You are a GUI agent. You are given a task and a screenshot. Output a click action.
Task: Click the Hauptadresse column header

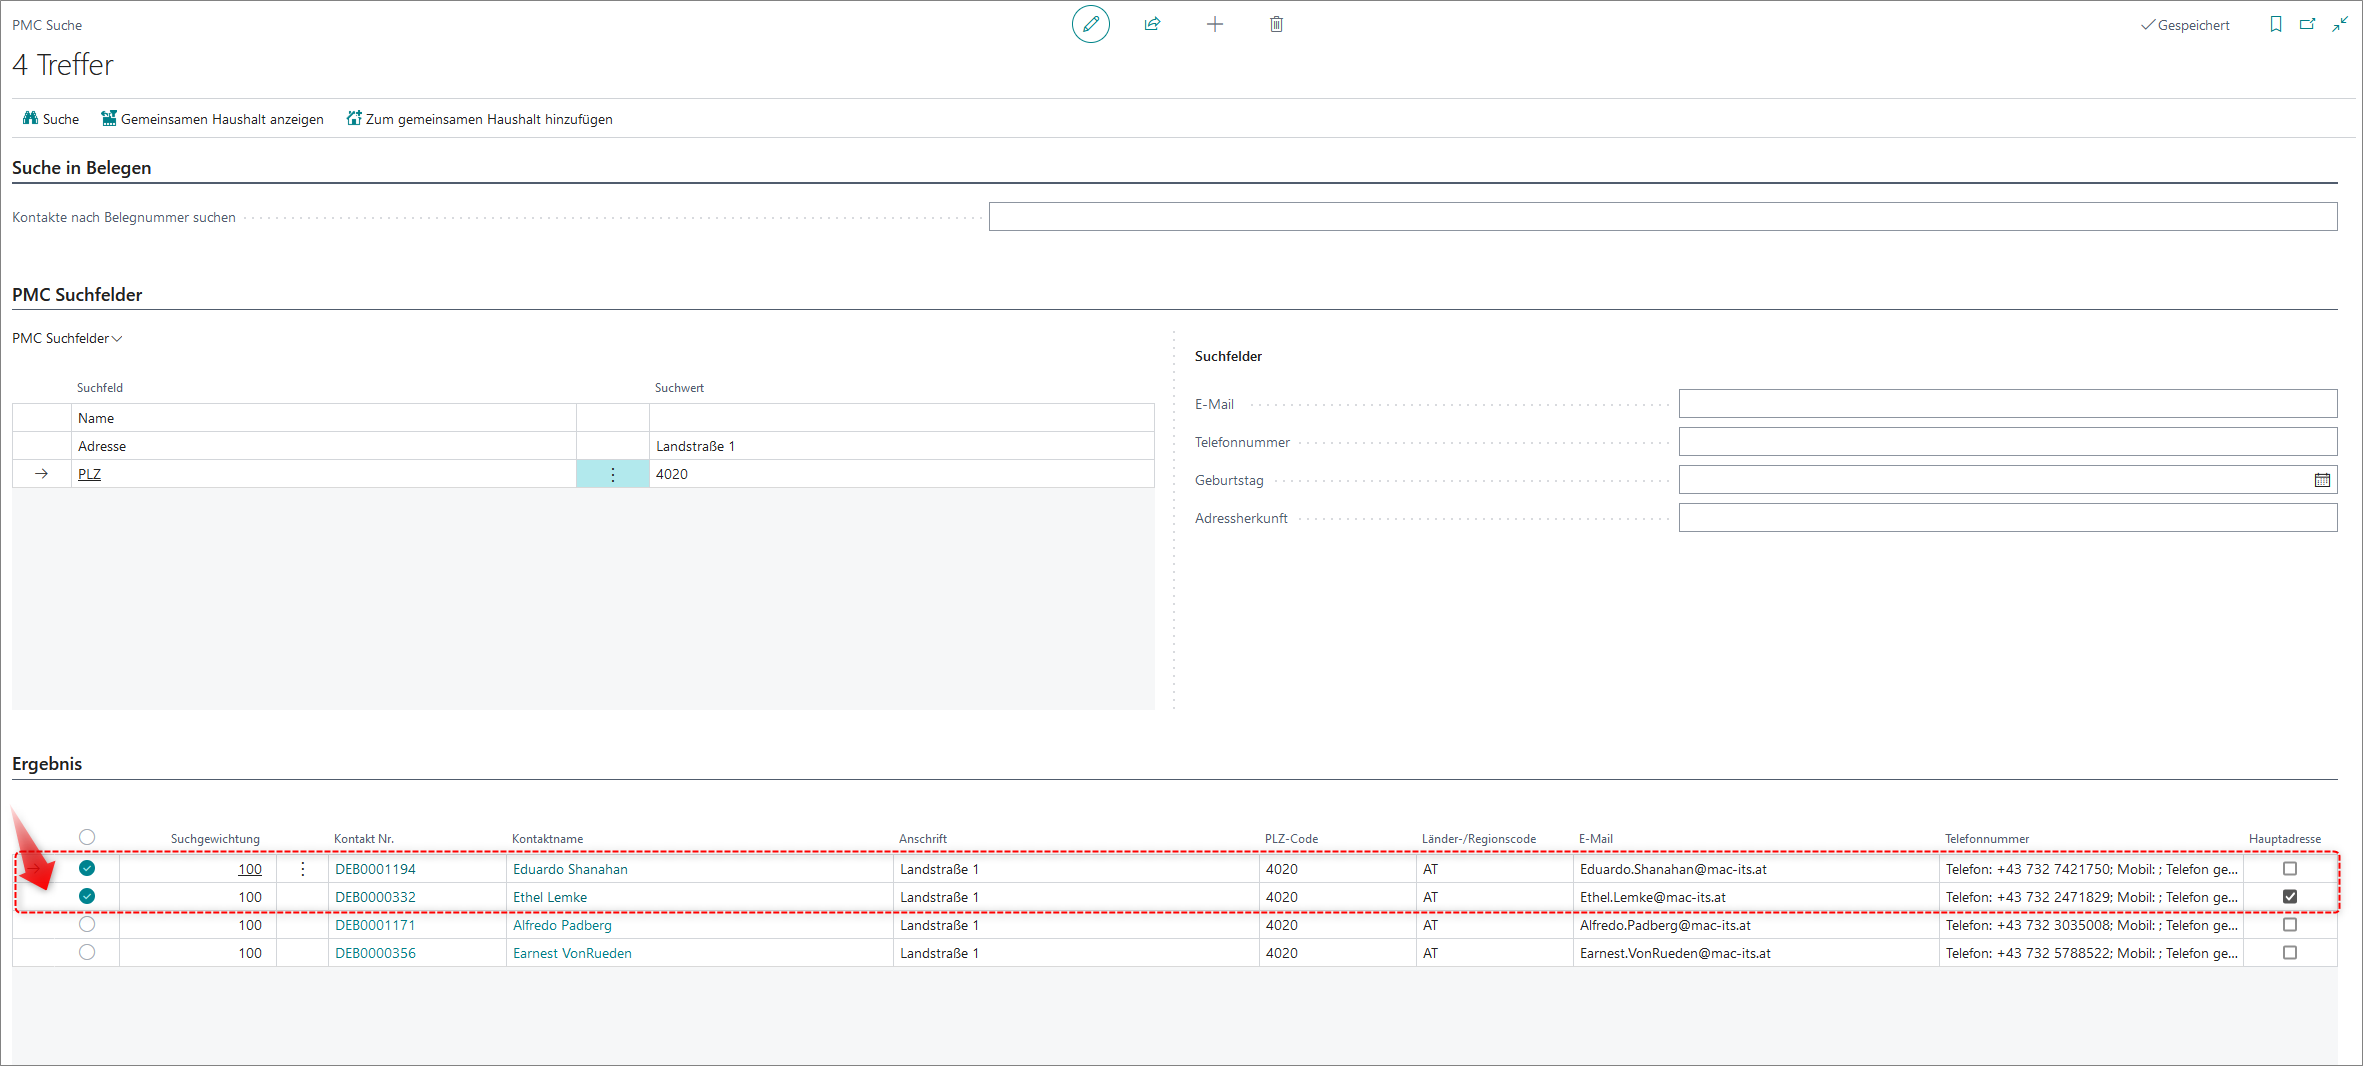[x=2285, y=839]
